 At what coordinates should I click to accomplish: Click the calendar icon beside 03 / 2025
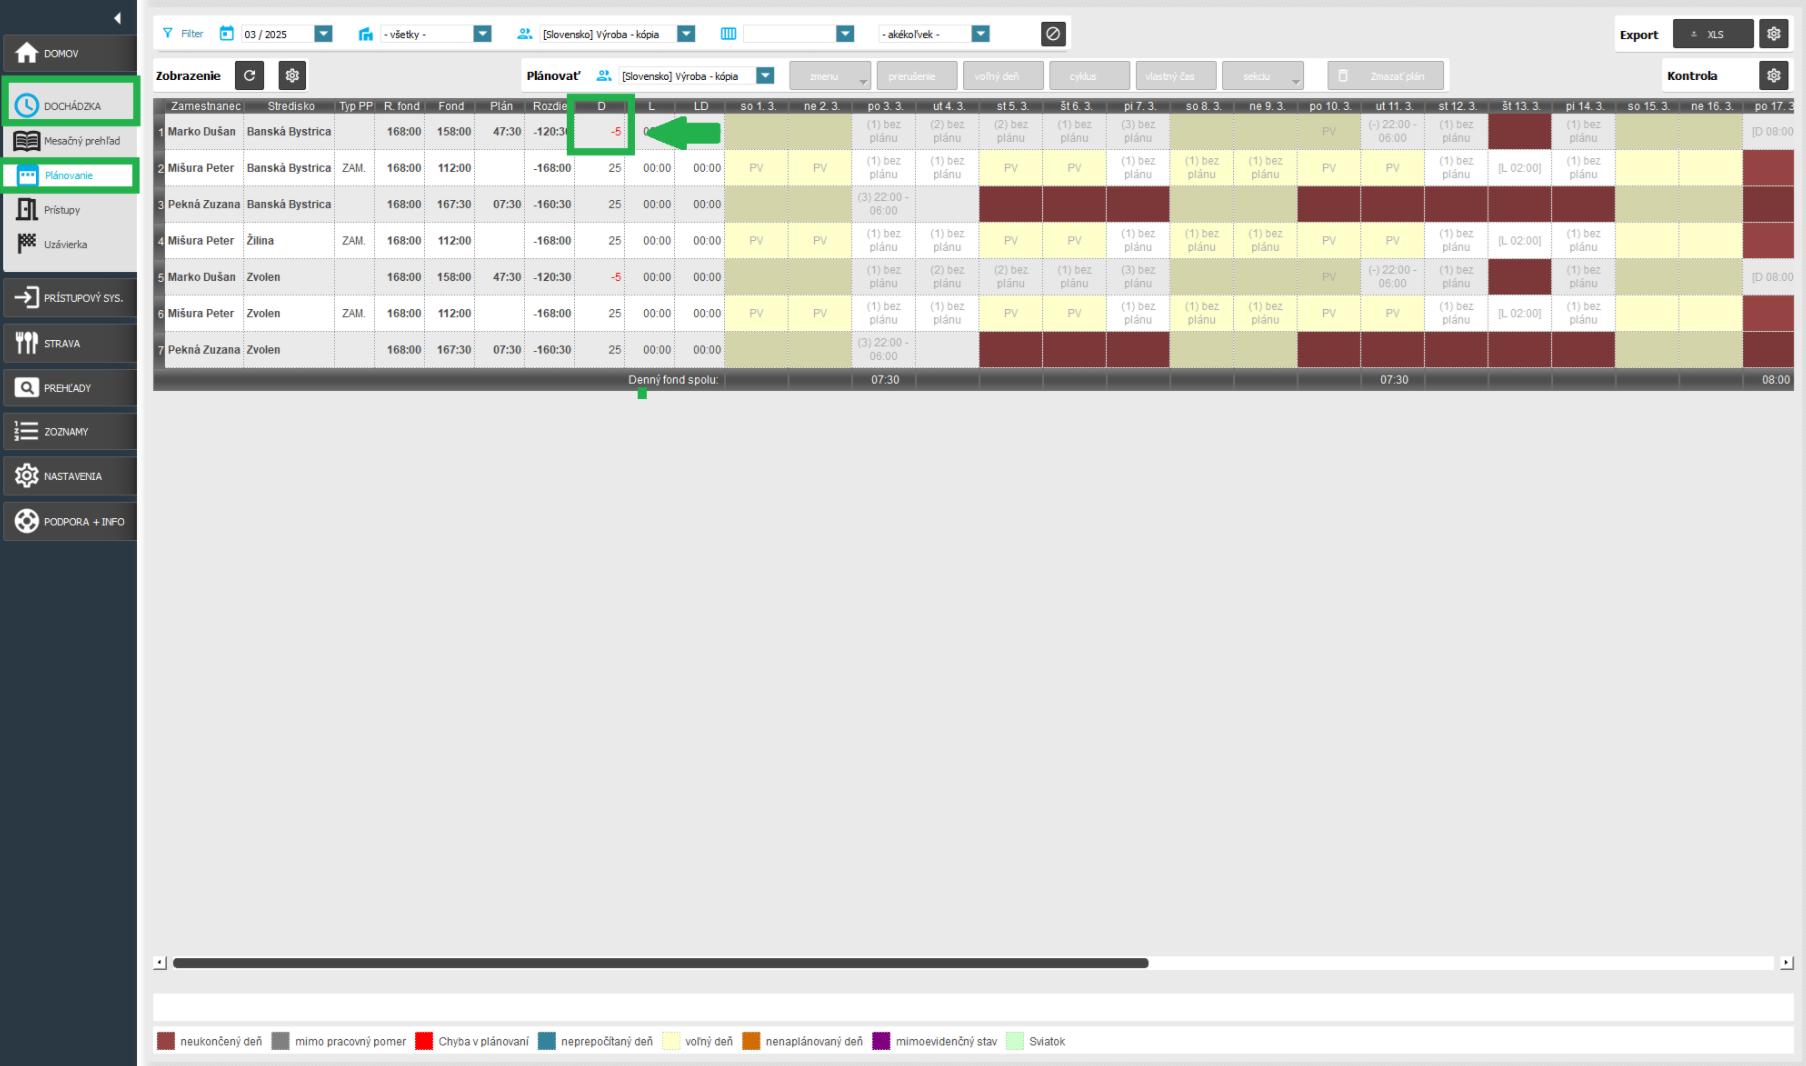pos(227,34)
